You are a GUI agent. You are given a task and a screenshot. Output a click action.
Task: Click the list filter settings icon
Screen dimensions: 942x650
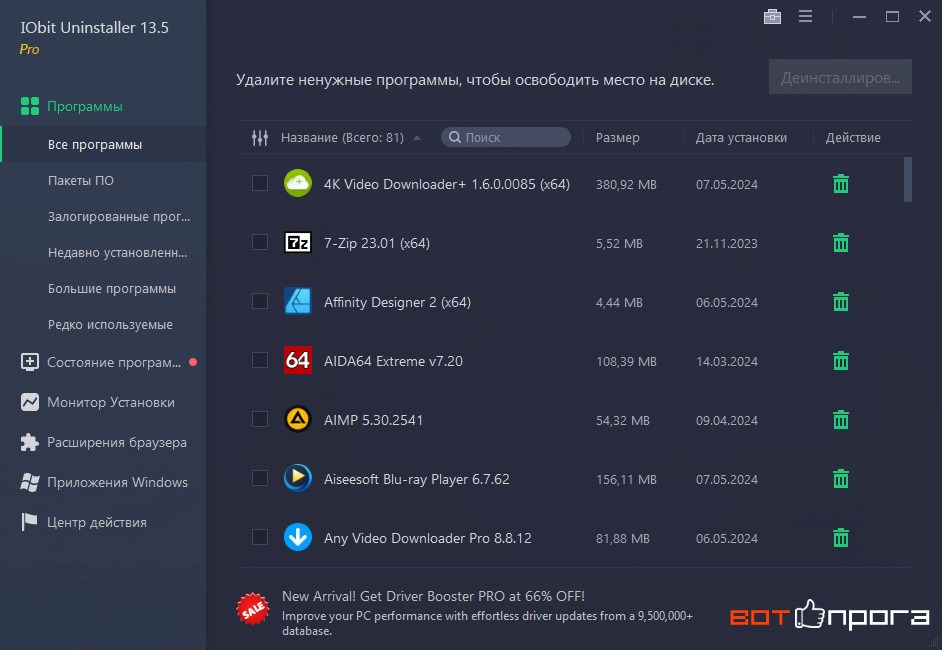click(260, 138)
